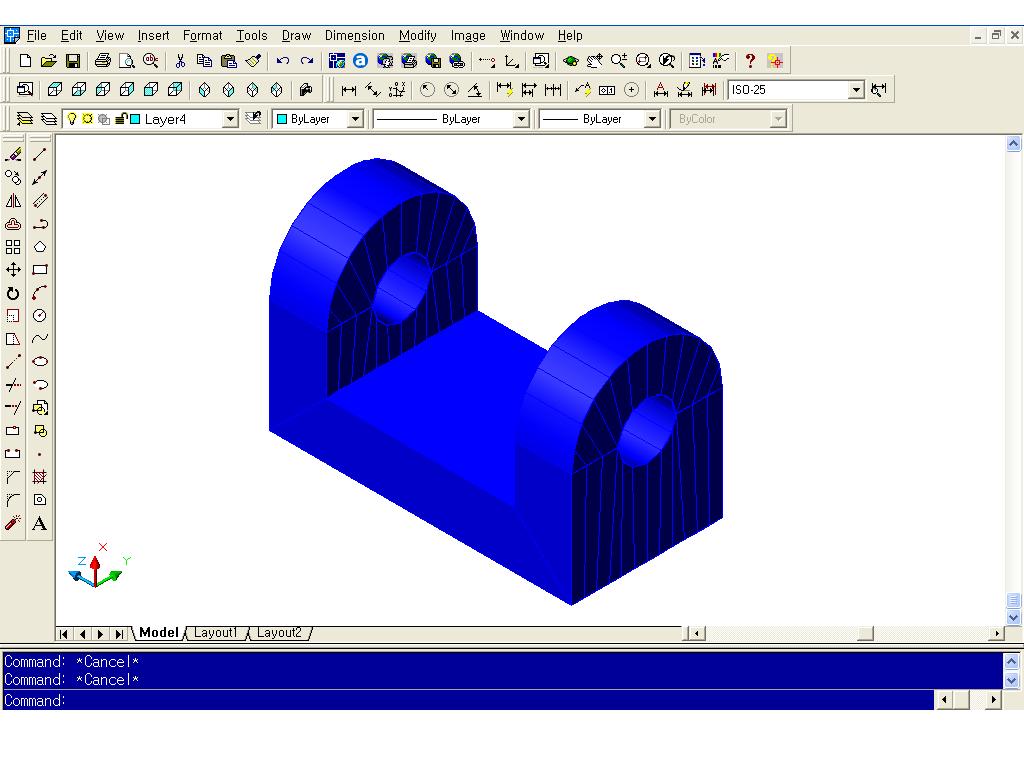
Task: Open the ByLayer lineweight dropdown
Action: point(652,119)
